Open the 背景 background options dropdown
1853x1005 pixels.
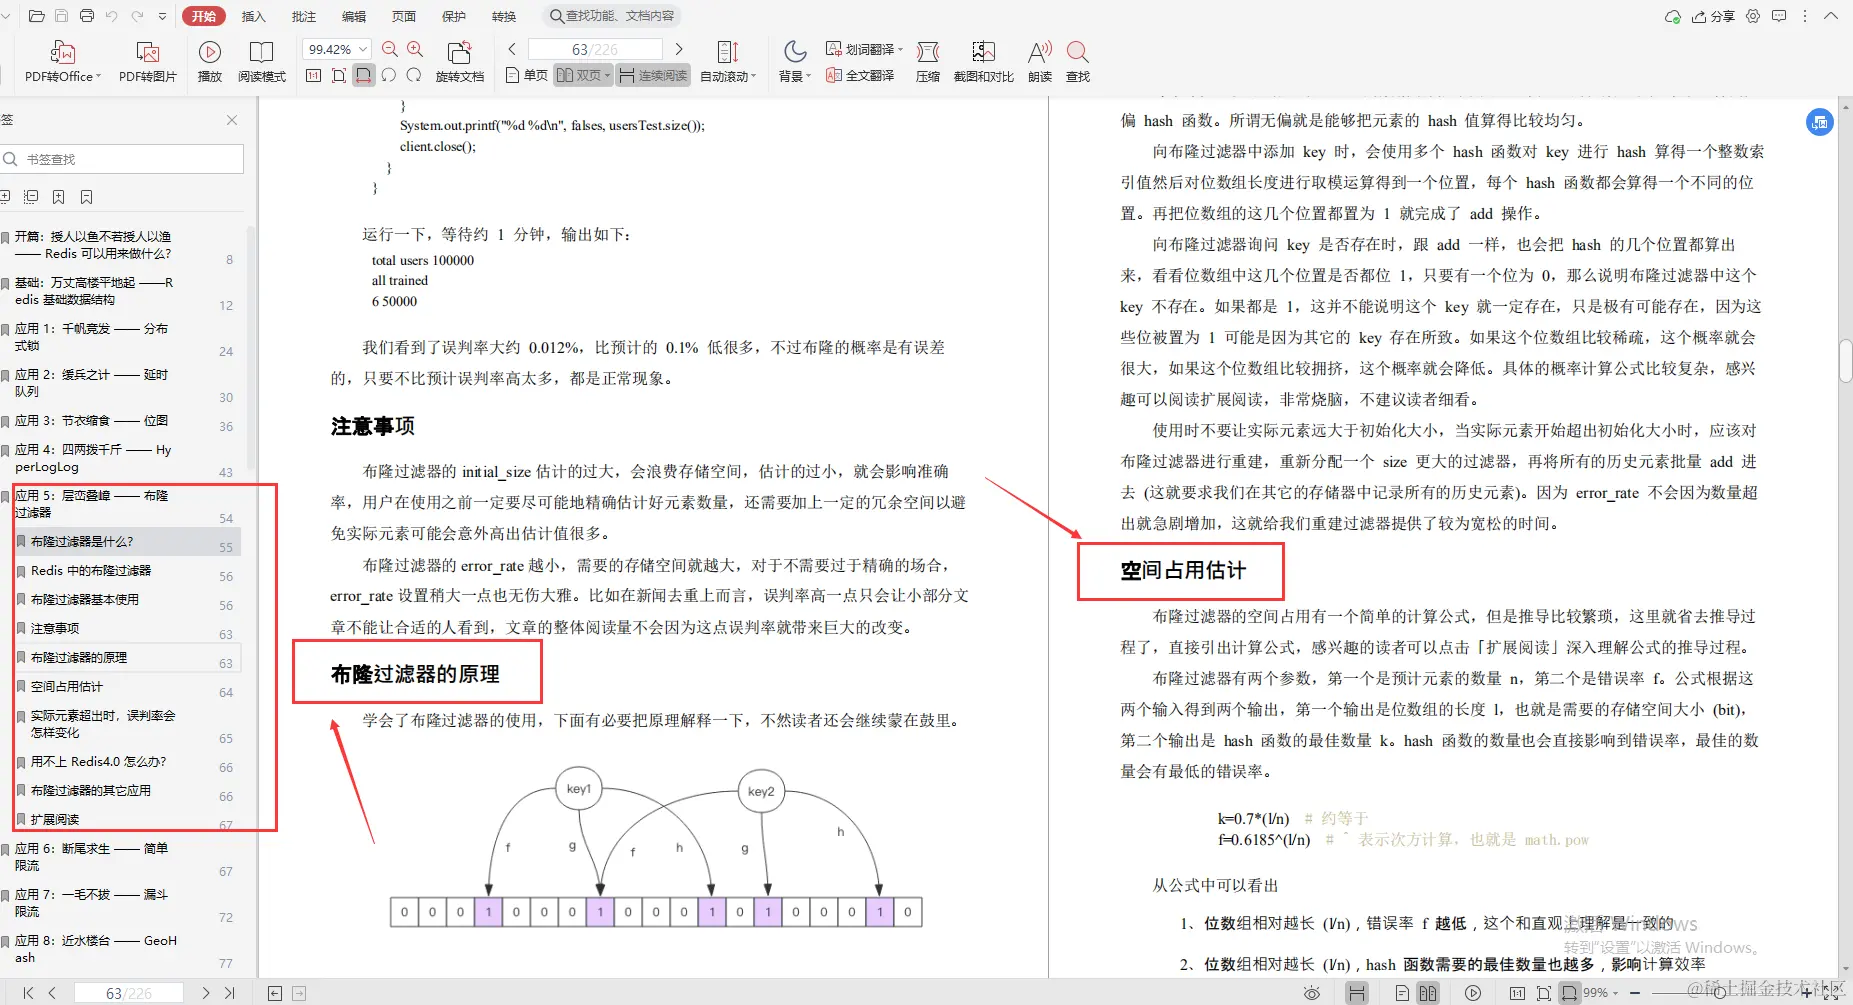point(793,62)
